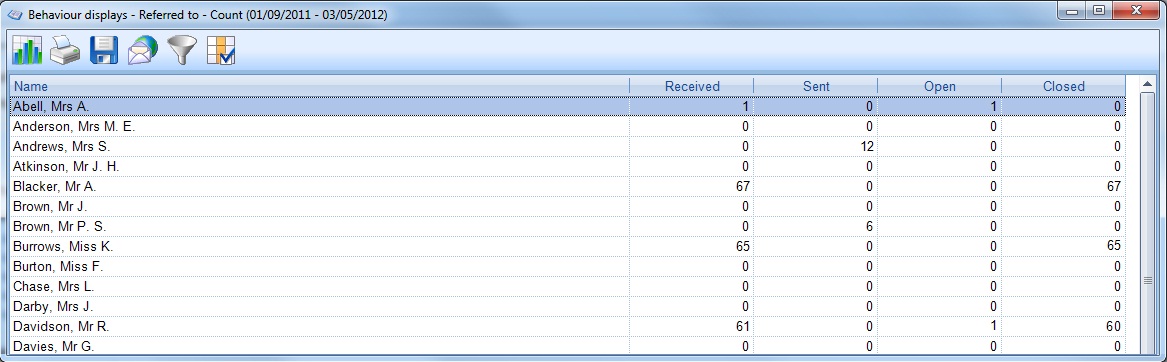The width and height of the screenshot is (1167, 362).
Task: Maximize the Behaviour displays window
Action: (x=1099, y=11)
